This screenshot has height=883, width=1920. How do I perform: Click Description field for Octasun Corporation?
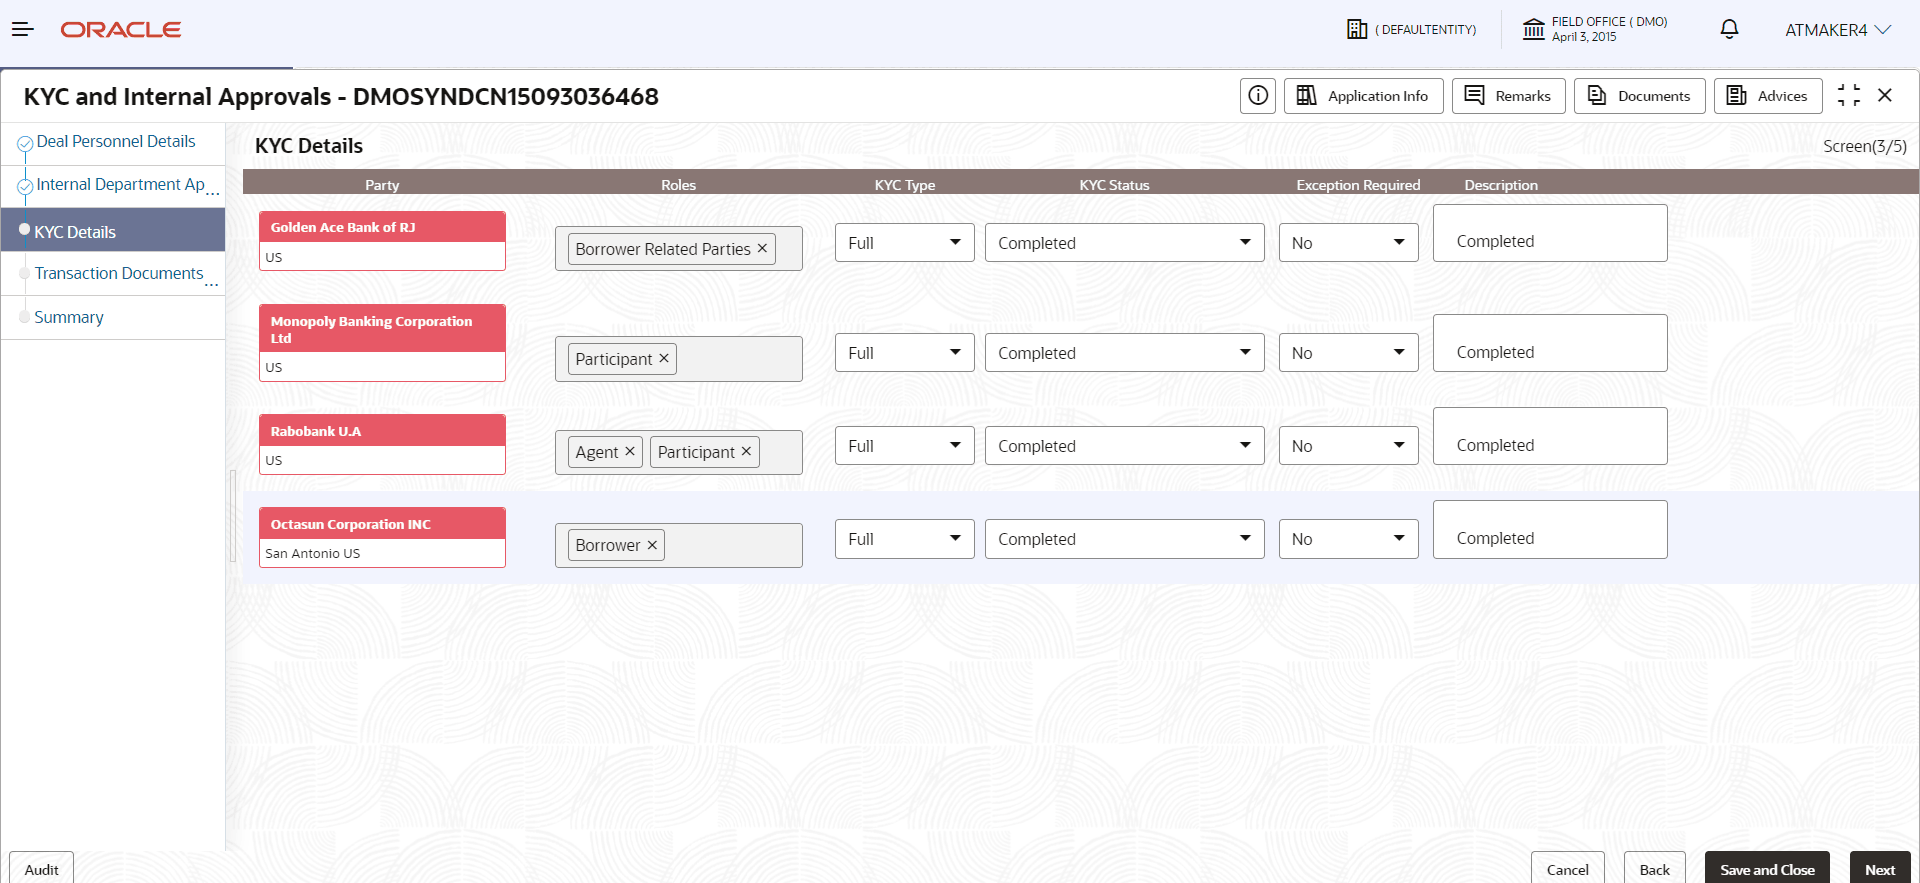tap(1550, 529)
